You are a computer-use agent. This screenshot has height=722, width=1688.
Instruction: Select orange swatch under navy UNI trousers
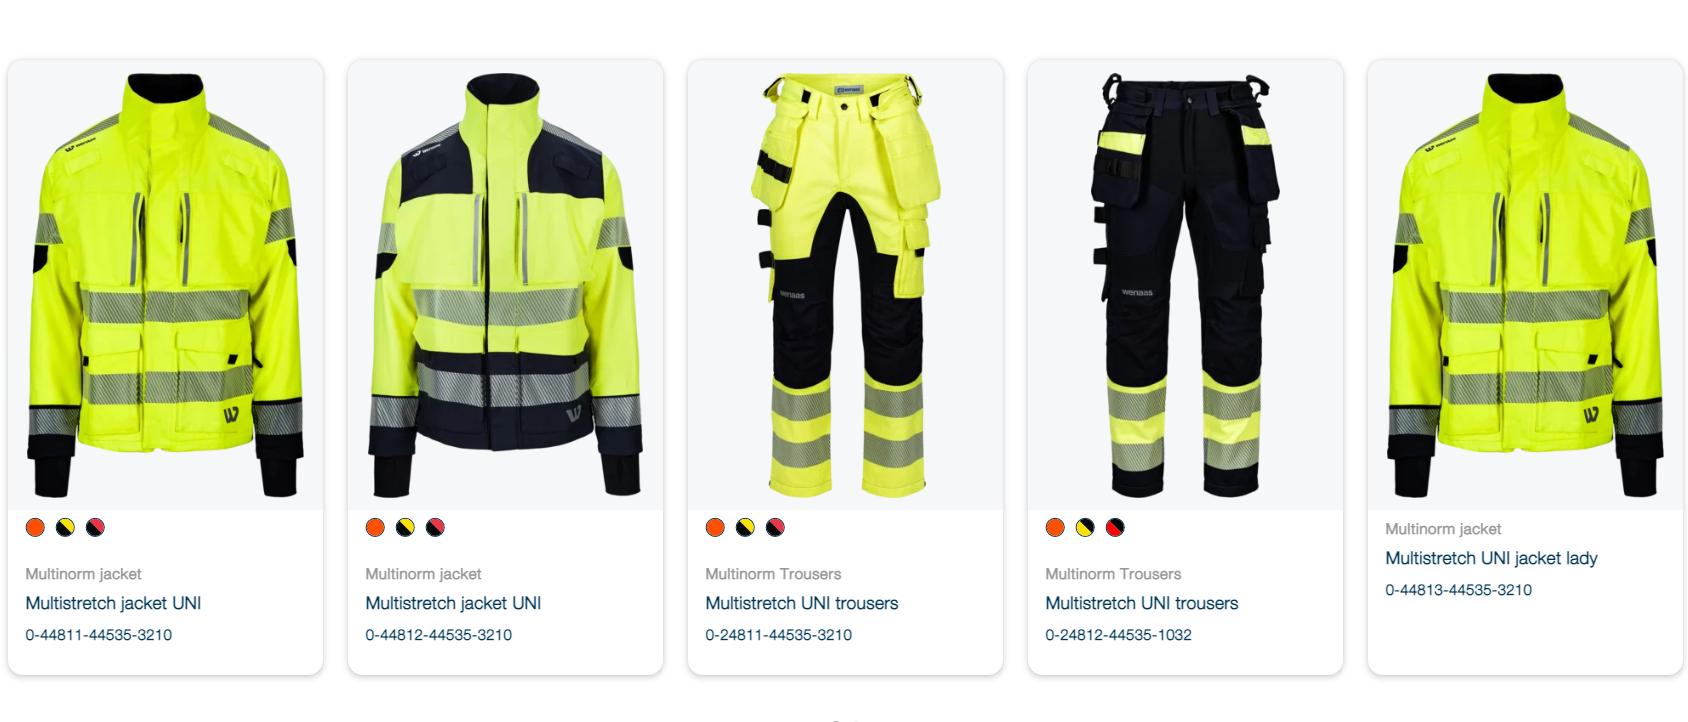click(1055, 528)
